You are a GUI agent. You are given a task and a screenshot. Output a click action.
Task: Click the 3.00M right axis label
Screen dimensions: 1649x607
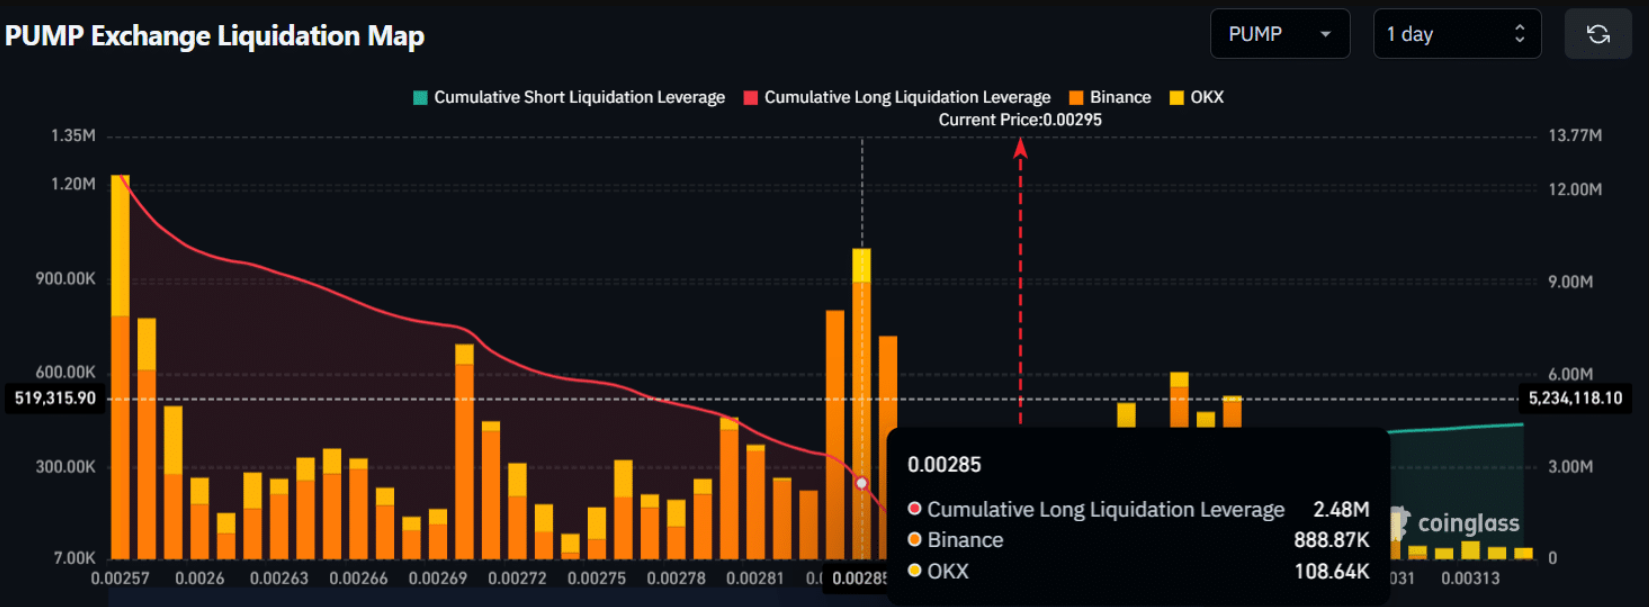[x=1571, y=467]
